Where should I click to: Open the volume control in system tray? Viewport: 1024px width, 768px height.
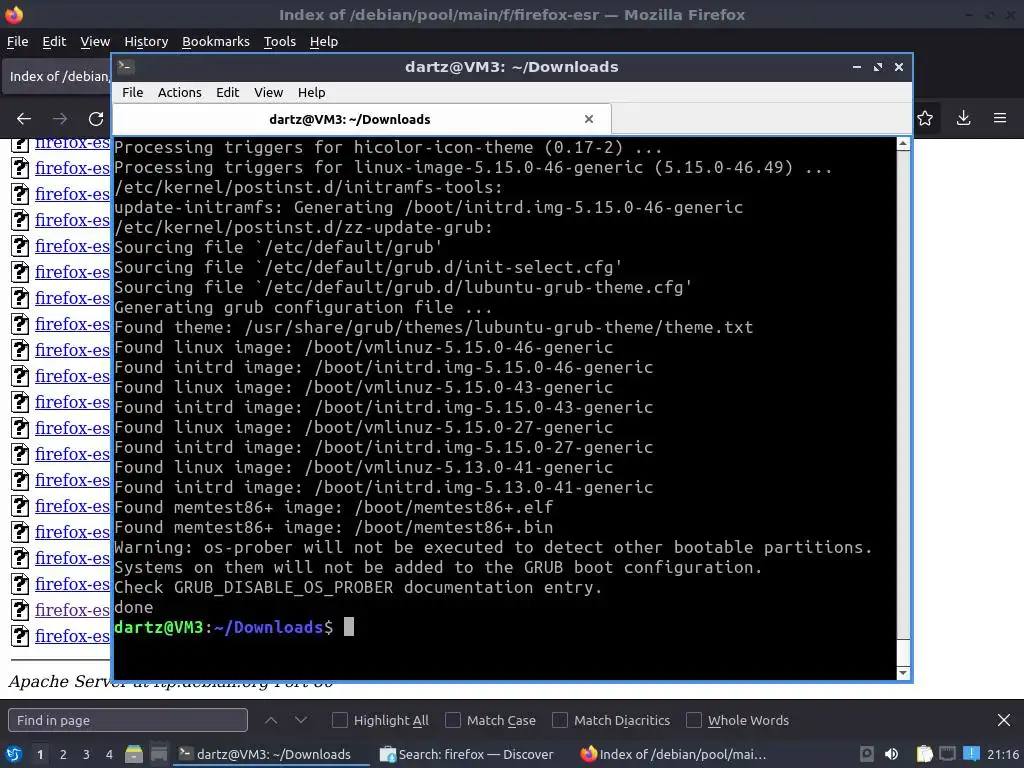(891, 754)
